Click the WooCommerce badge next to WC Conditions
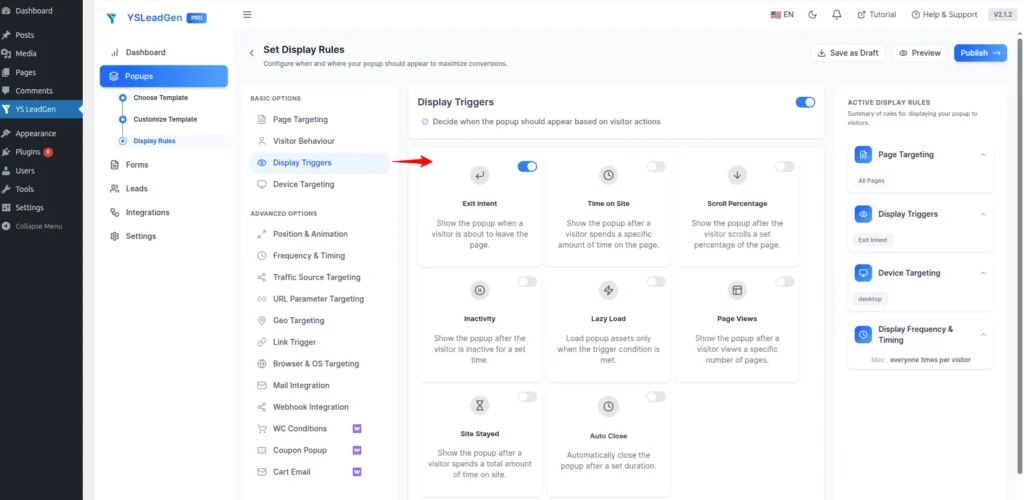 [x=357, y=429]
